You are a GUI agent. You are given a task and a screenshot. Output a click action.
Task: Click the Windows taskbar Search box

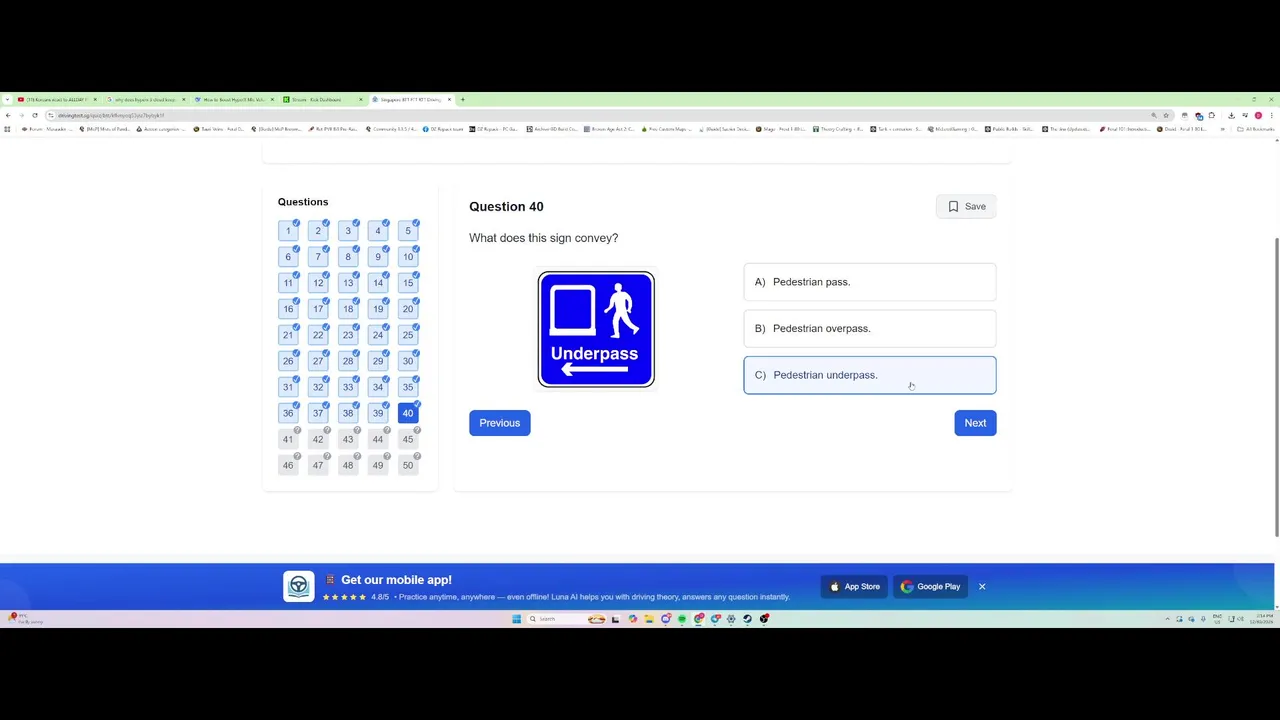(x=567, y=619)
